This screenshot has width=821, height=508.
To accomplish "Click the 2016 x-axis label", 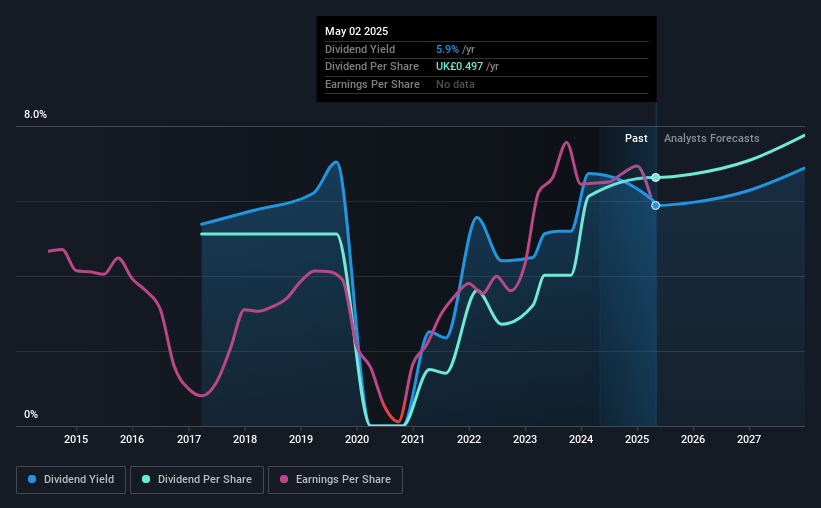I will click(x=132, y=439).
